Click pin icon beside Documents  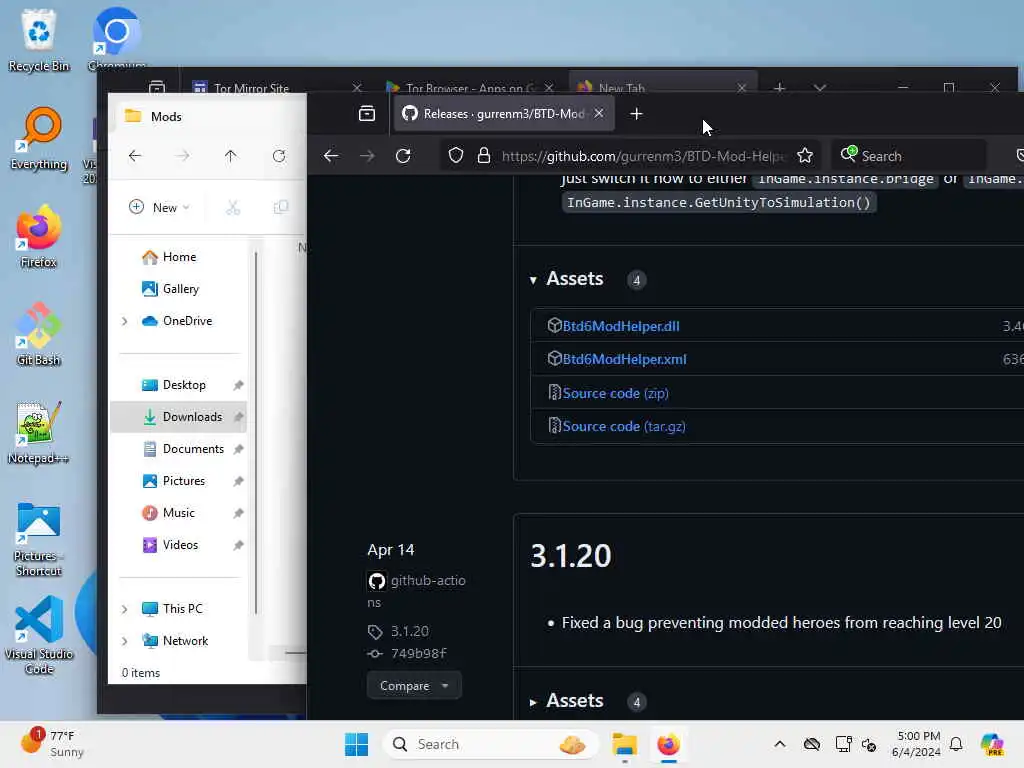pos(238,449)
